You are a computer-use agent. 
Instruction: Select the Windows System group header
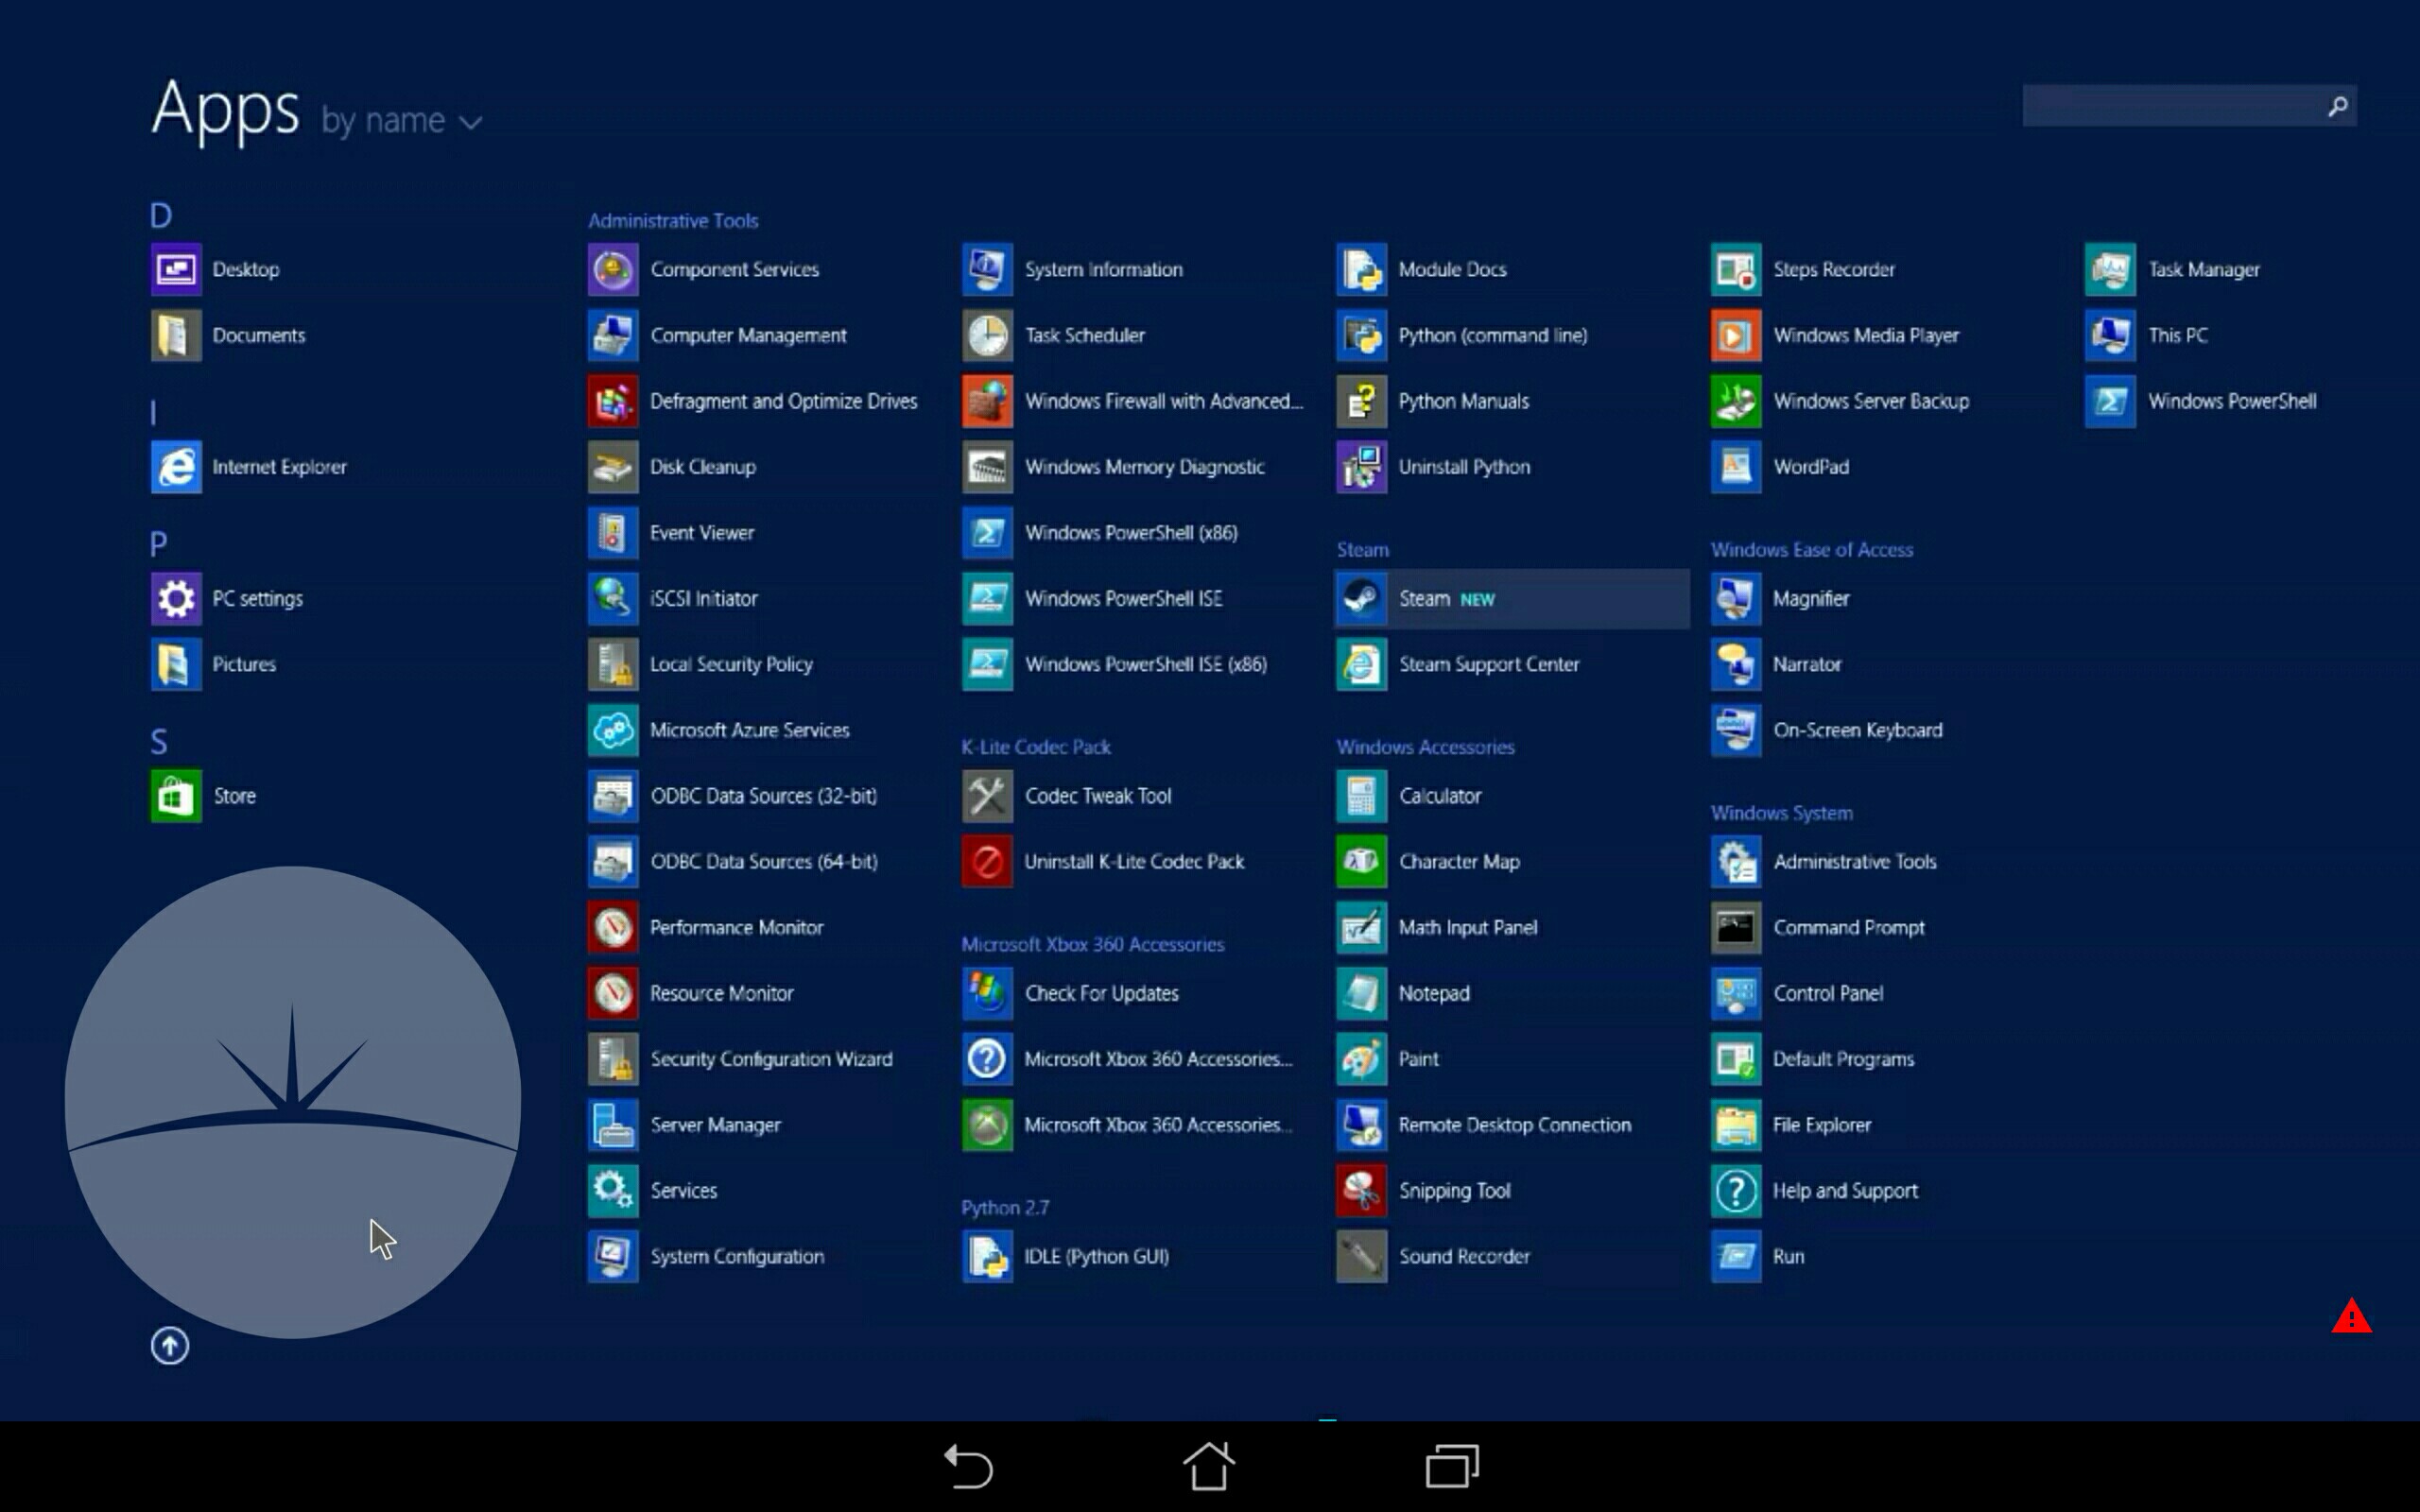point(1781,813)
